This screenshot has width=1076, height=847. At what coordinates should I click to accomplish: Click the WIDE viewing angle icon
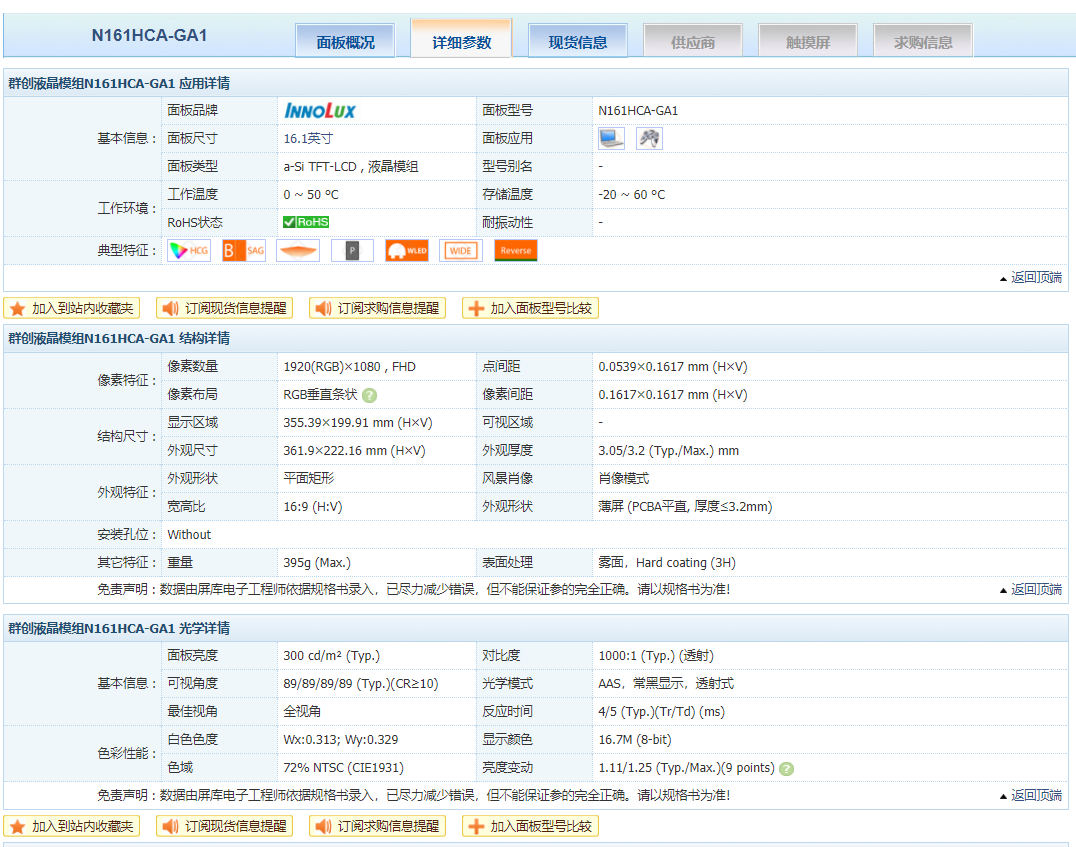click(460, 250)
